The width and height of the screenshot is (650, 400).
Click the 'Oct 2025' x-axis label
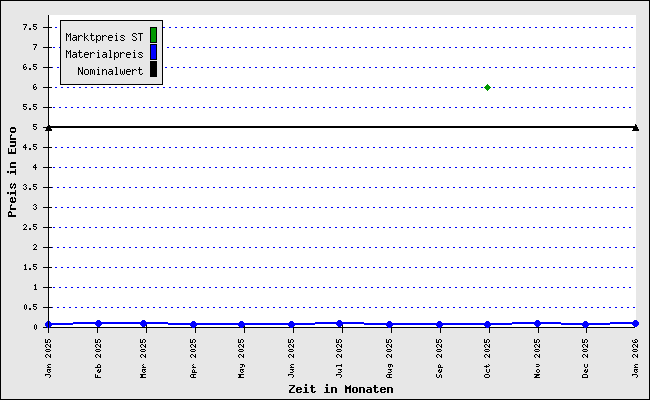488,357
